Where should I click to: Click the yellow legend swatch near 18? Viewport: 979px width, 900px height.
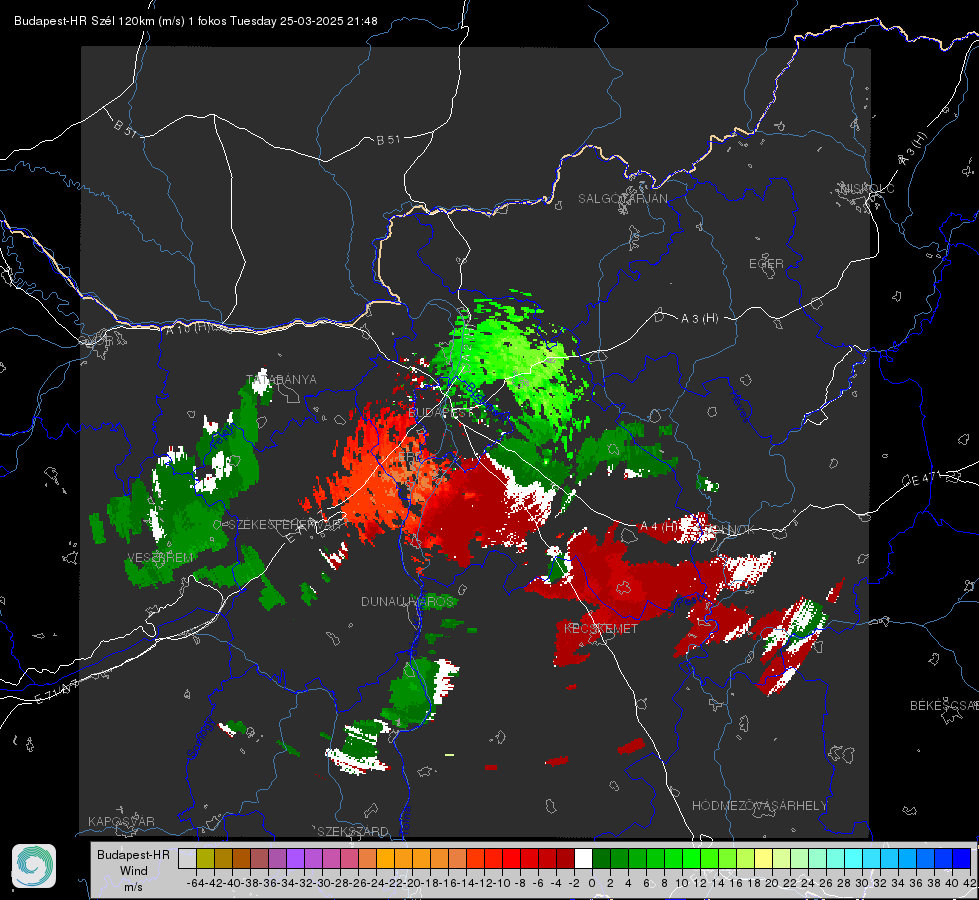[763, 859]
